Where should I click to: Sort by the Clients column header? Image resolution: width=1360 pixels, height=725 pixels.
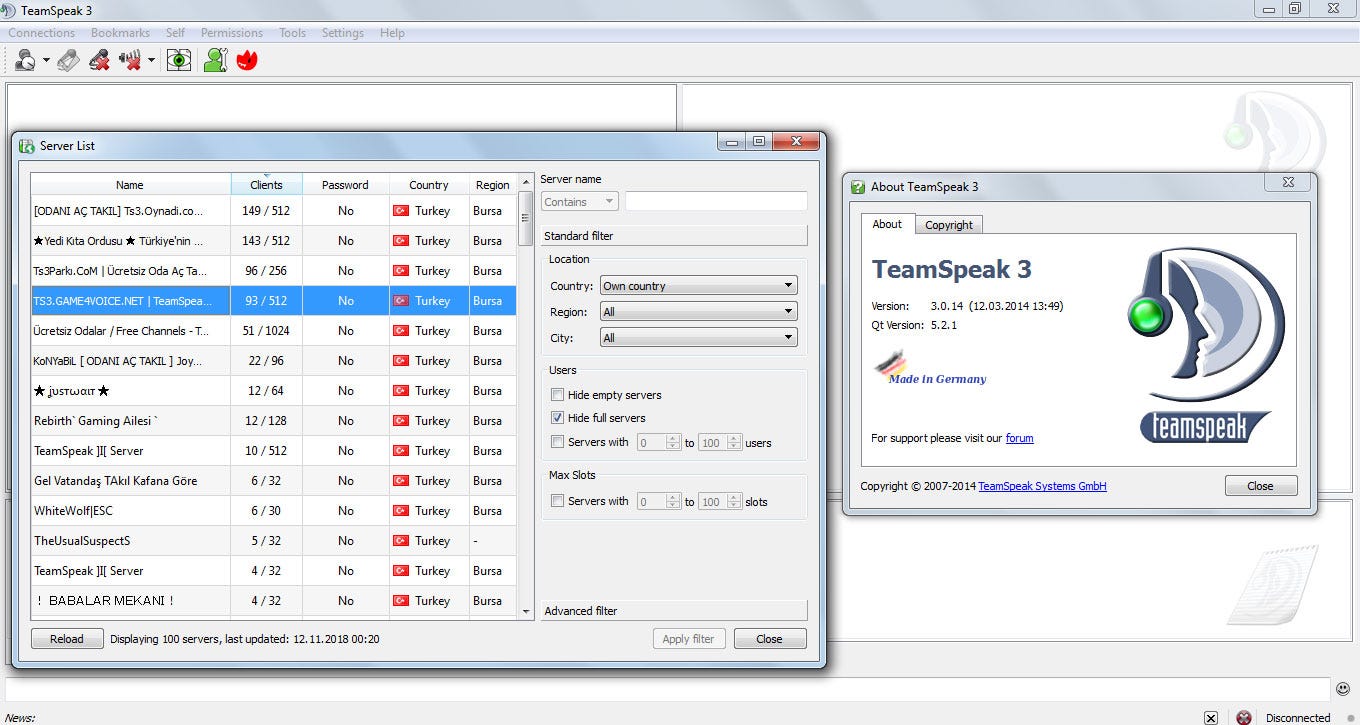266,185
